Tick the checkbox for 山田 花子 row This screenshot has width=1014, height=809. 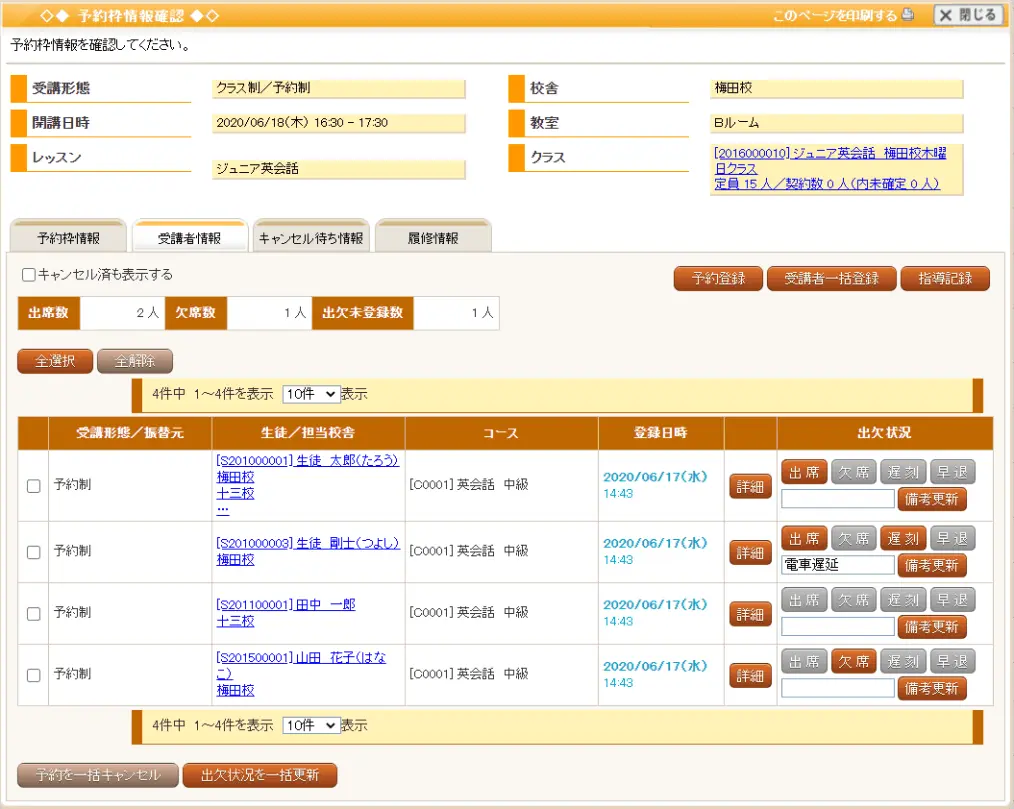click(33, 675)
